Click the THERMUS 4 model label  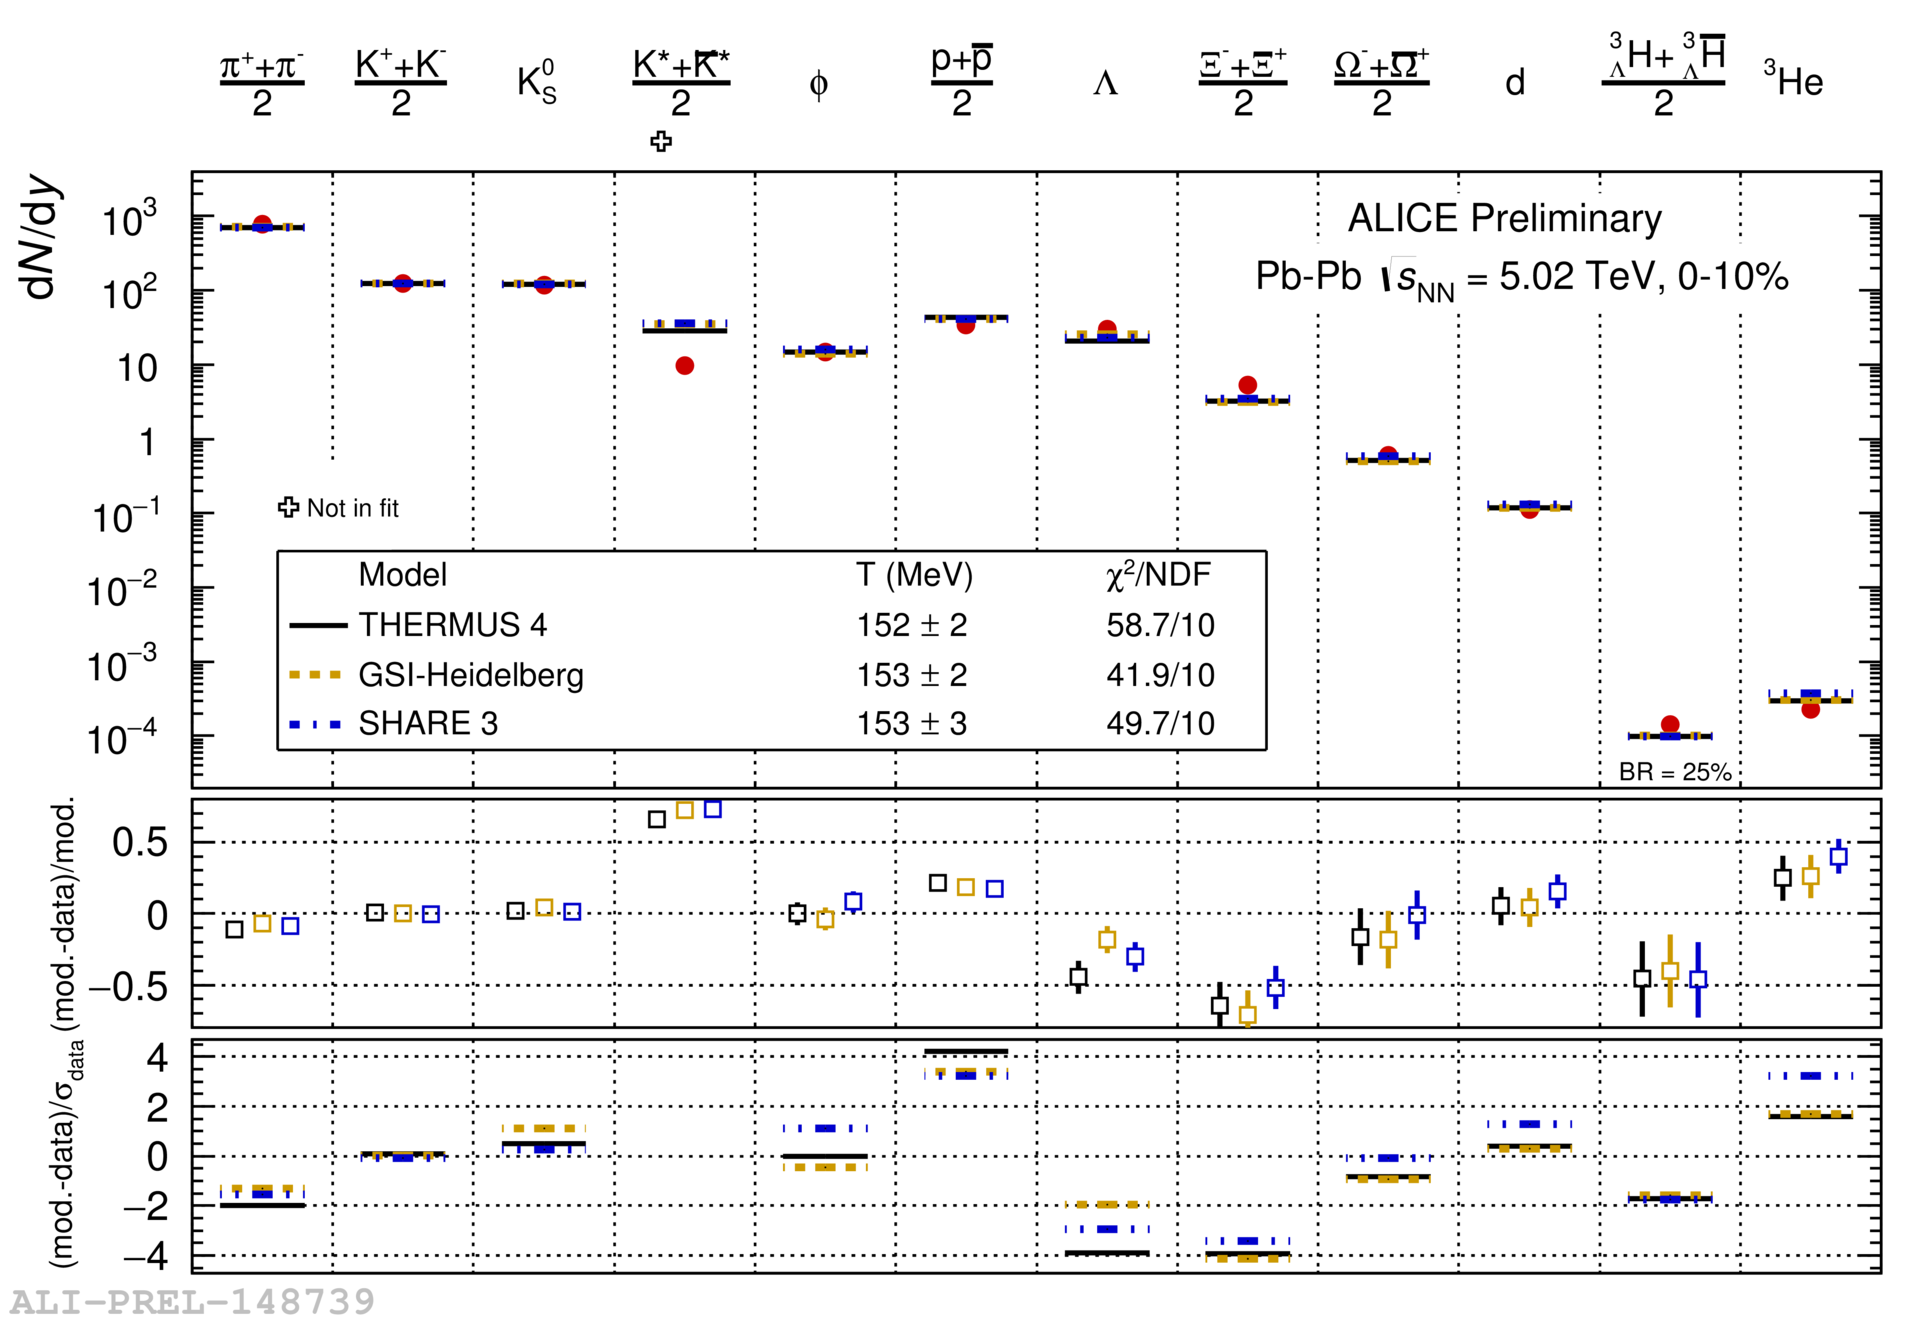tap(453, 625)
